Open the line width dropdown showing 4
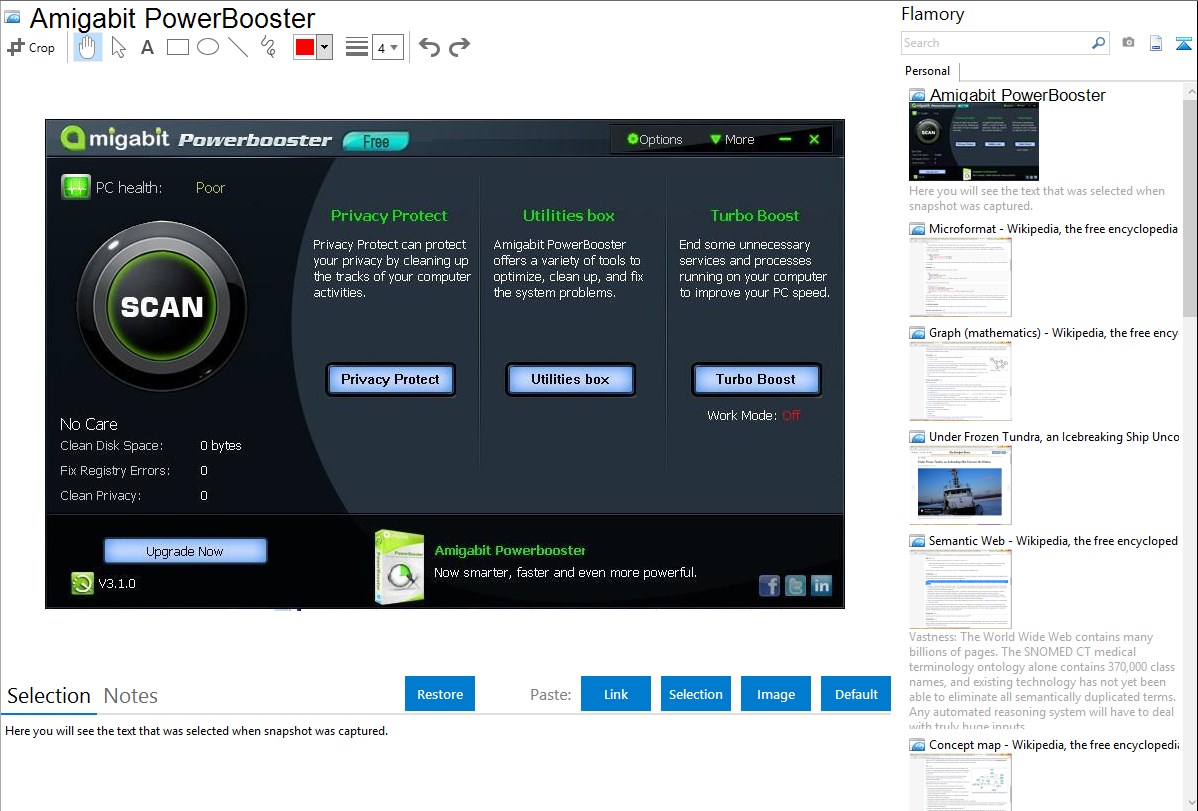Image resolution: width=1198 pixels, height=811 pixels. coord(387,47)
